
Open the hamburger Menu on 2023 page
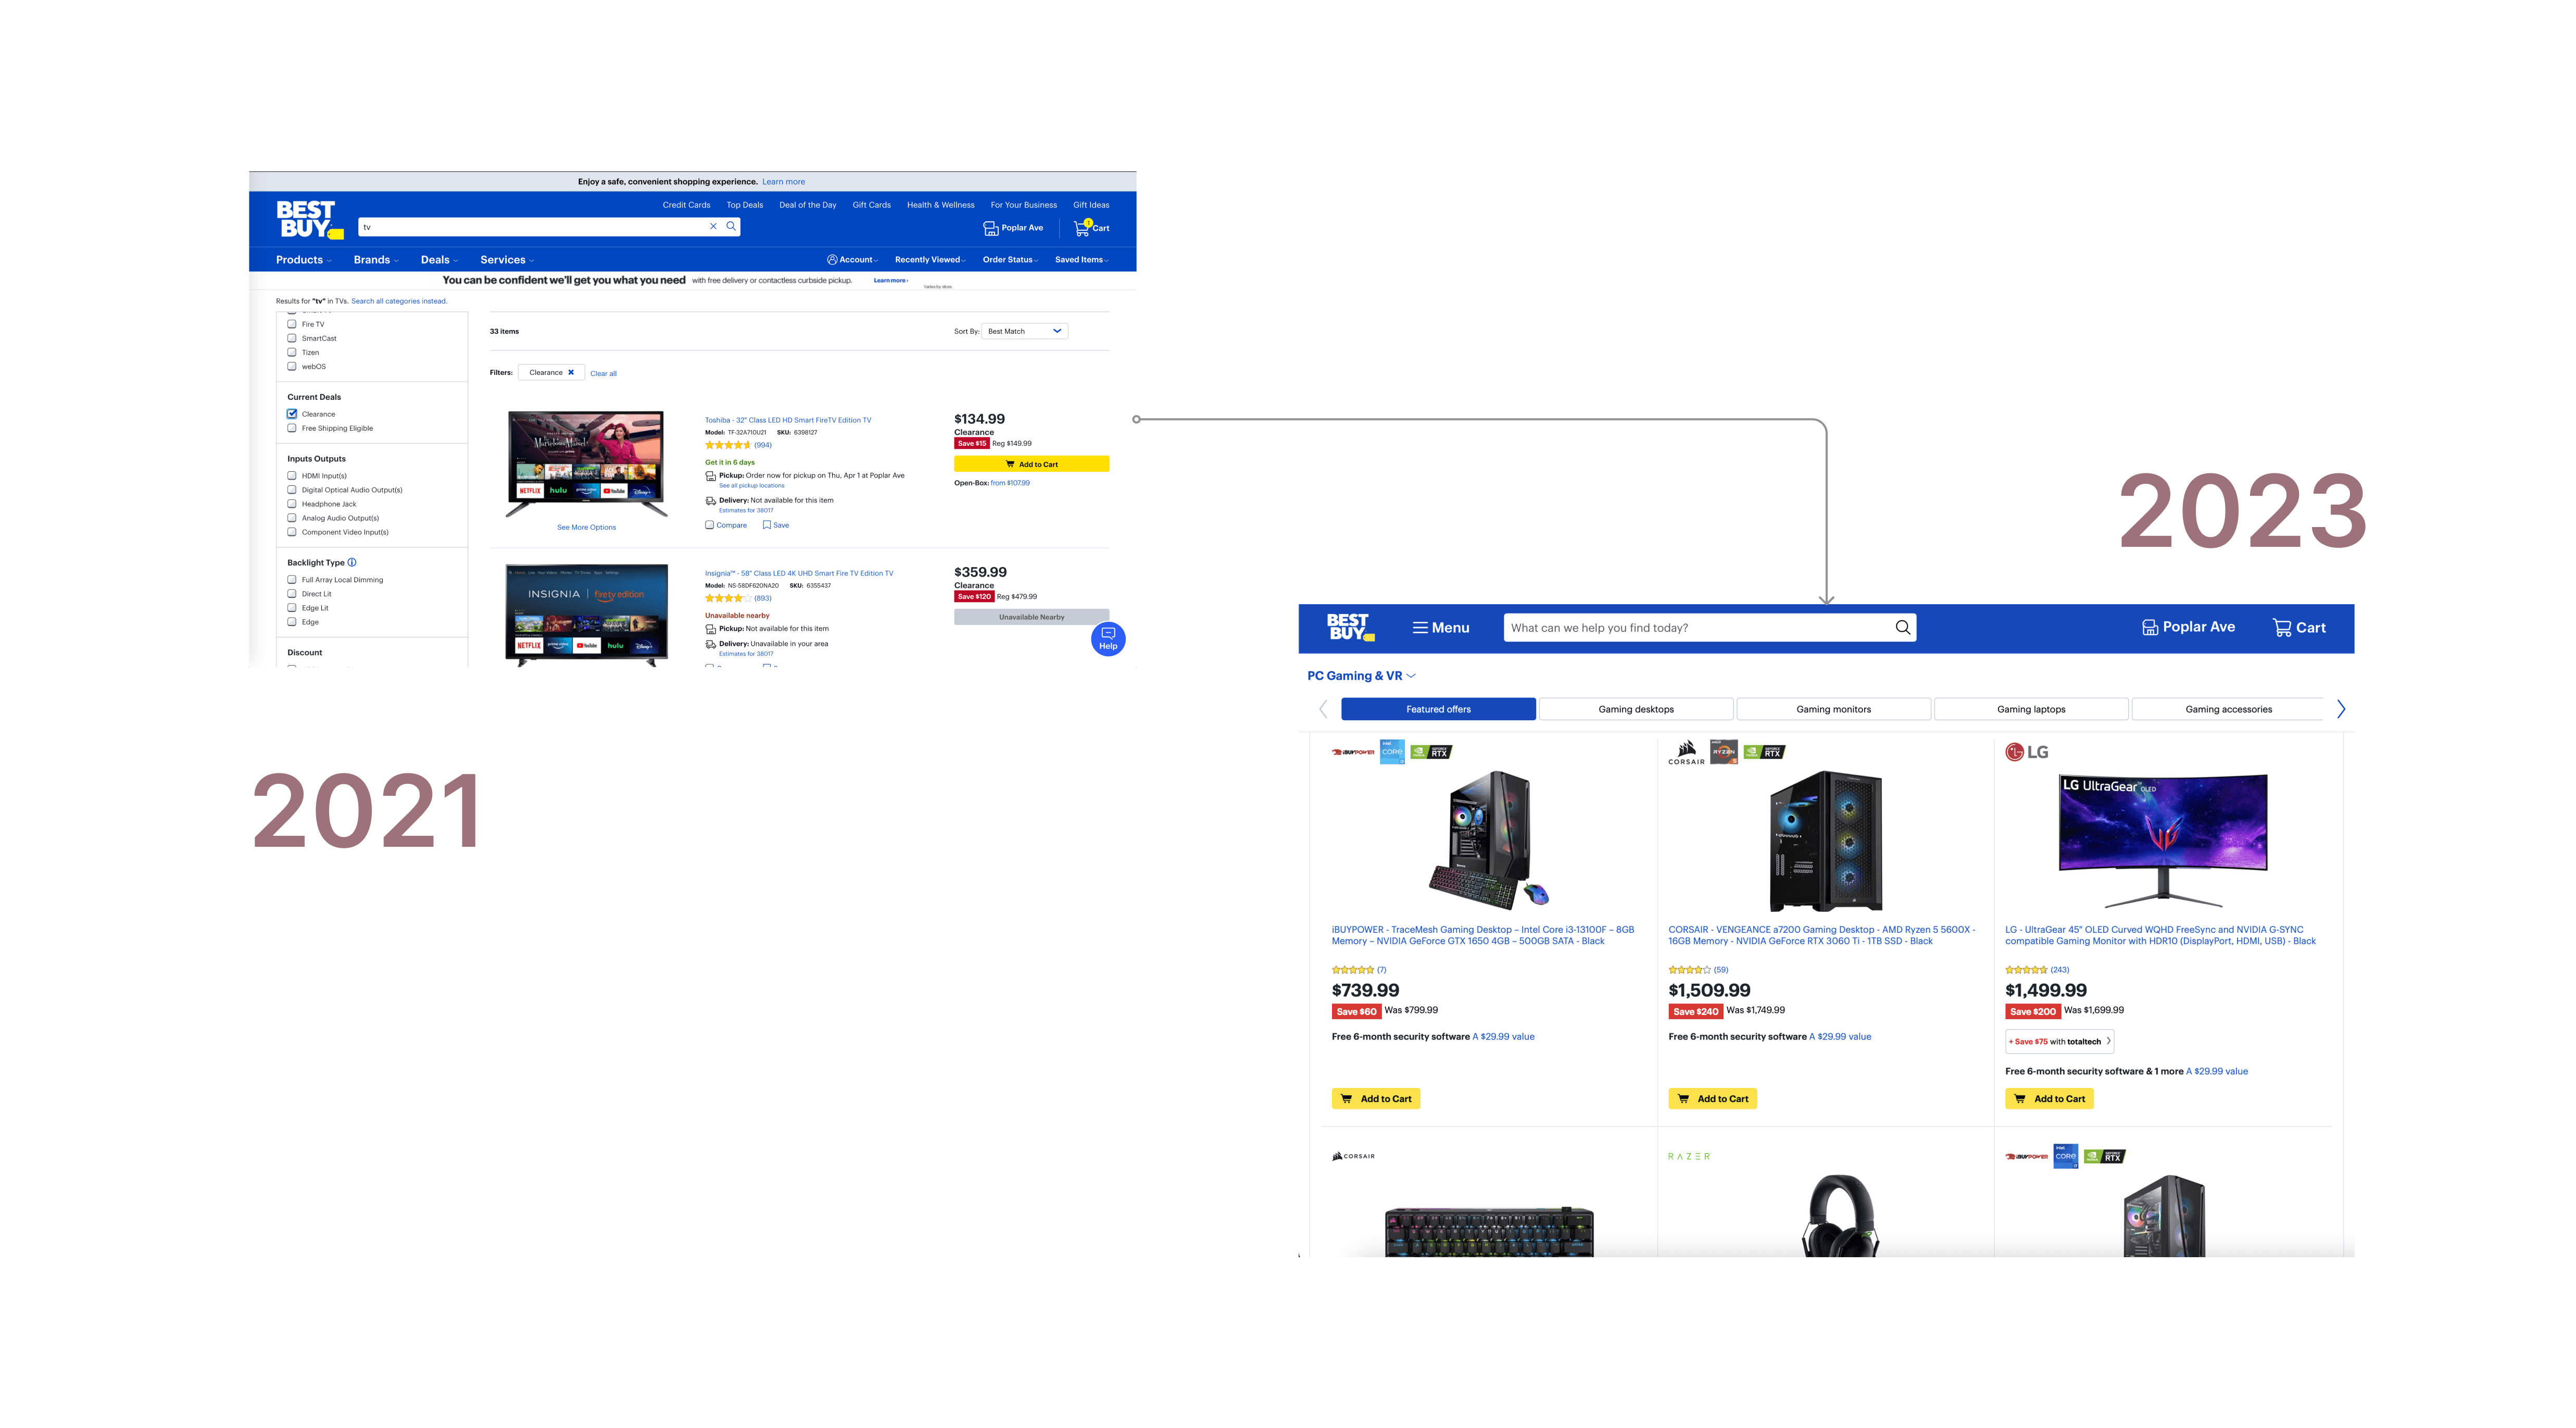(1440, 628)
